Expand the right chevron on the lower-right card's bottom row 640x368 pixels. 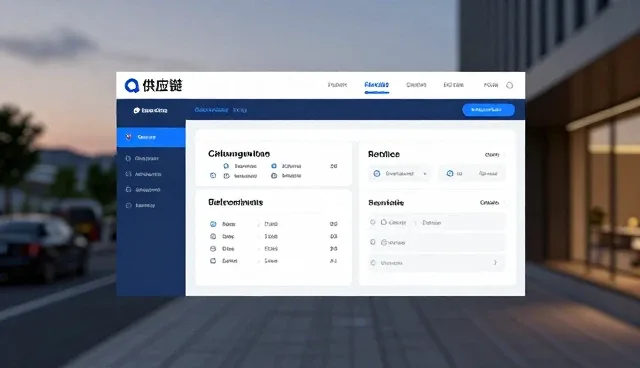pyautogui.click(x=495, y=263)
